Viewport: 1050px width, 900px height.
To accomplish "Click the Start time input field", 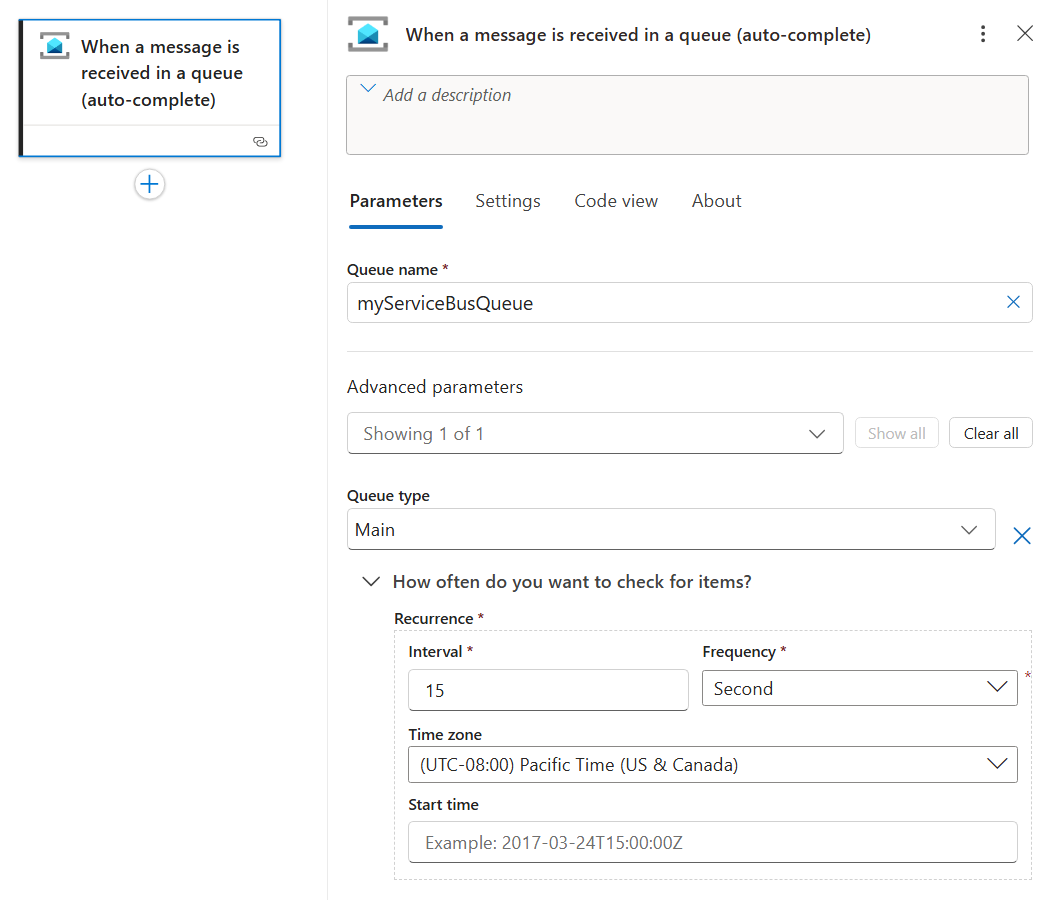I will click(713, 842).
